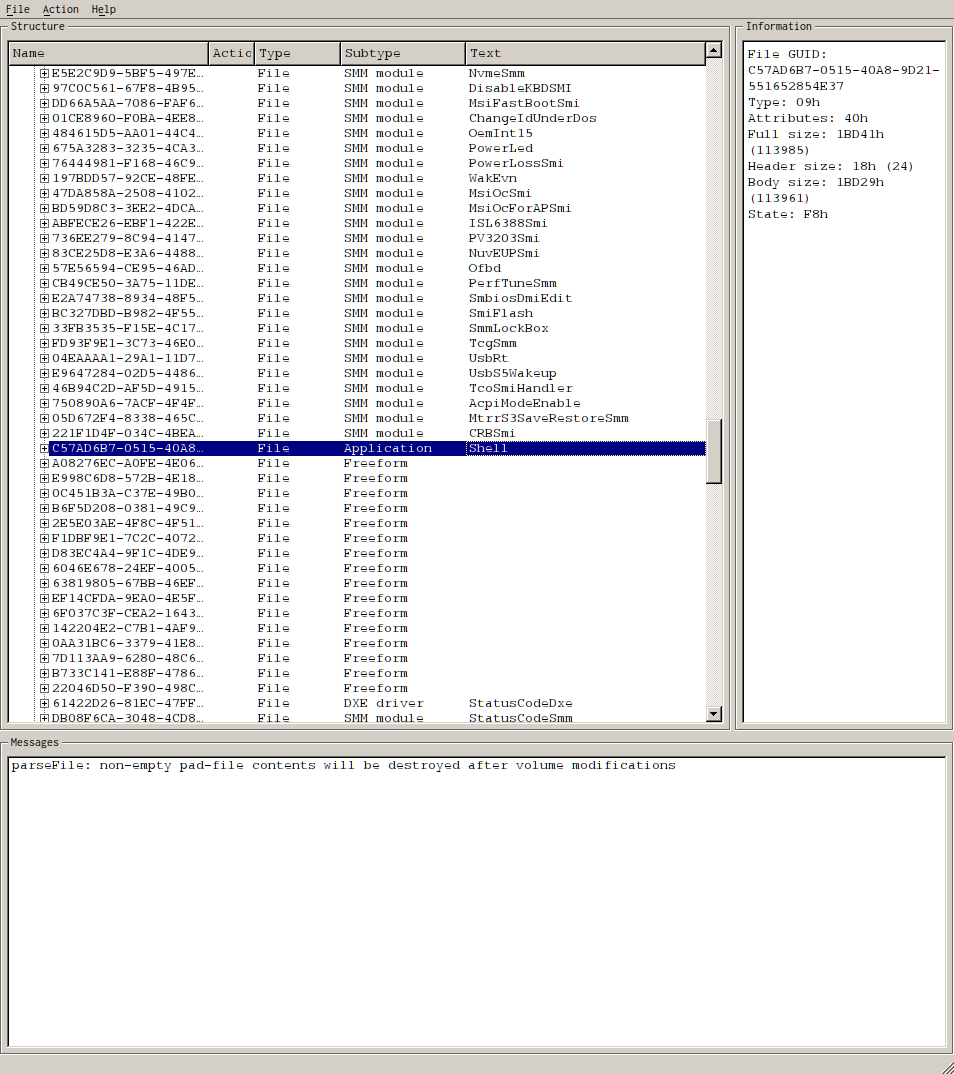Expand the A08276EC-A0FE-4E06 freeform node
The image size is (954, 1074).
(x=44, y=464)
